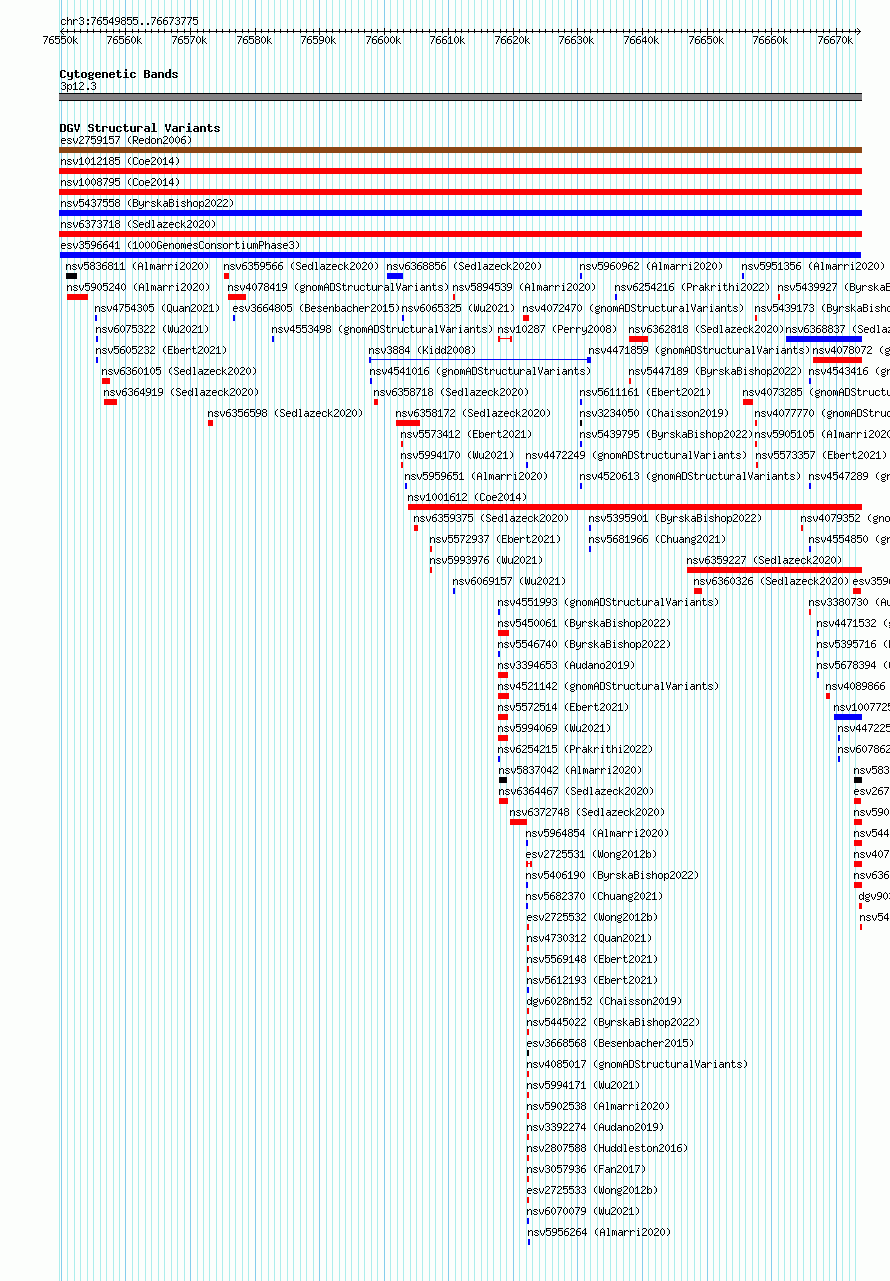Screen dimensions: 890x1281
Task: Click the esv2759157 (Redon2006) brown variant bar
Action: [460, 150]
